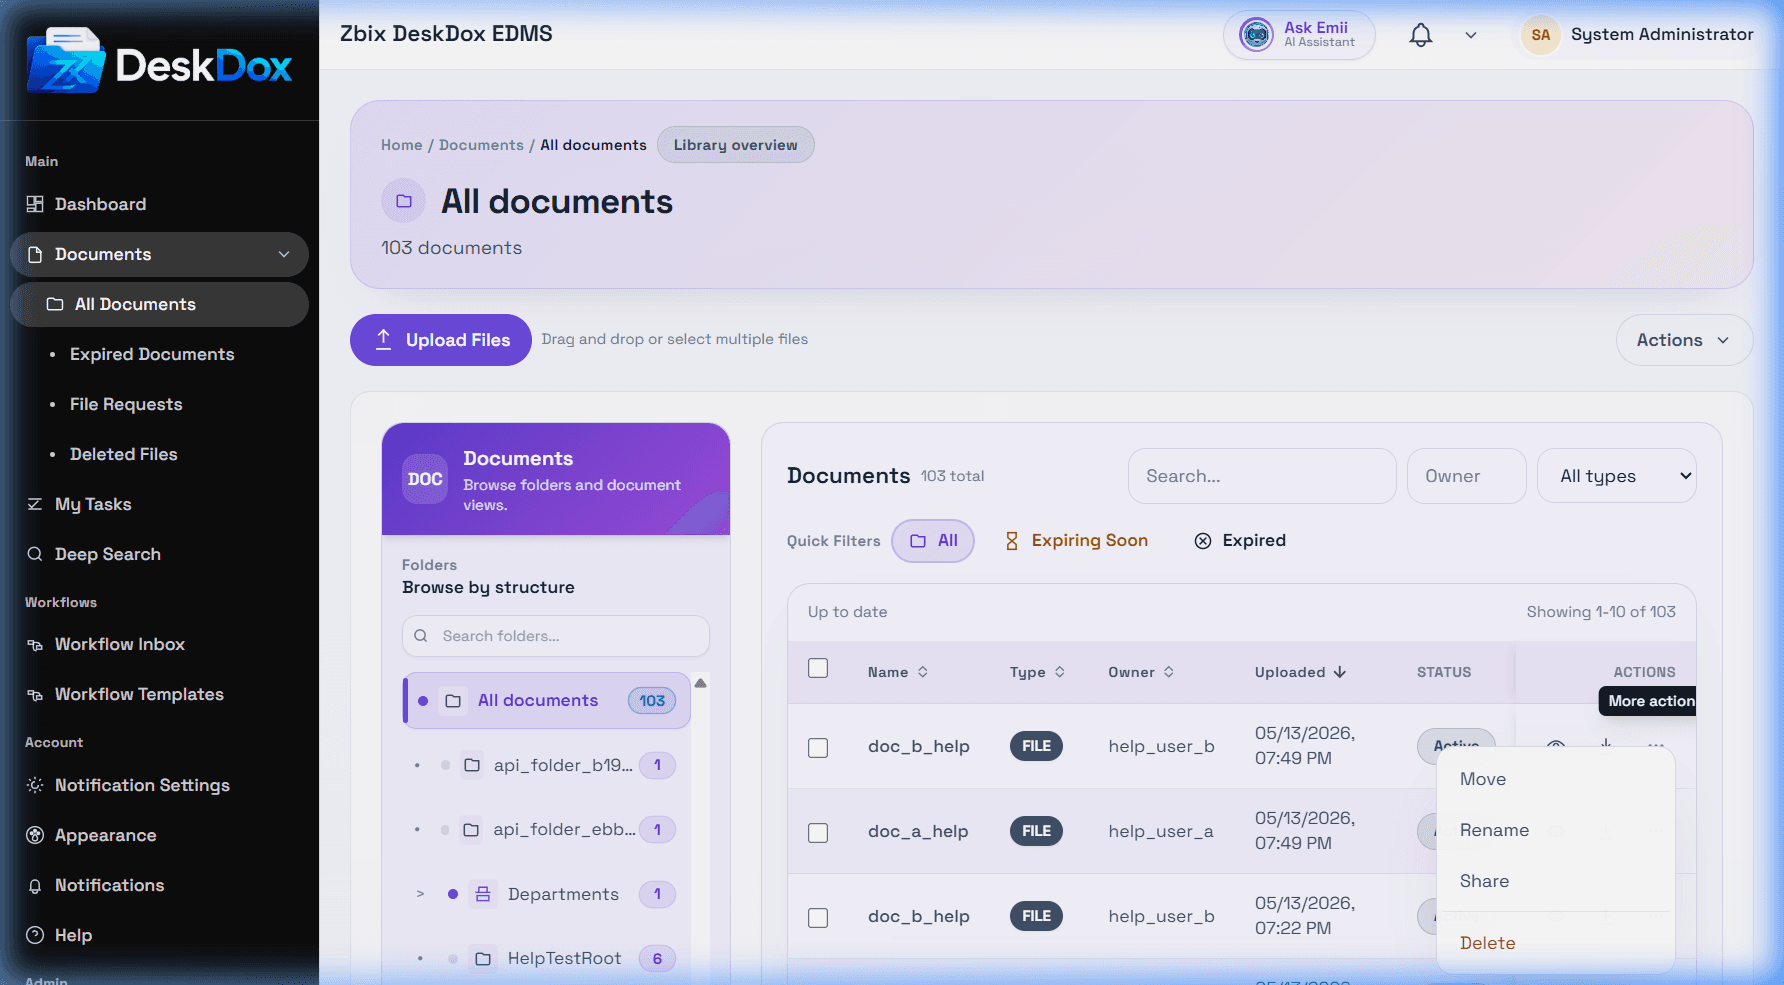1784x985 pixels.
Task: Click the Ask Emii robot avatar icon
Action: (1256, 35)
